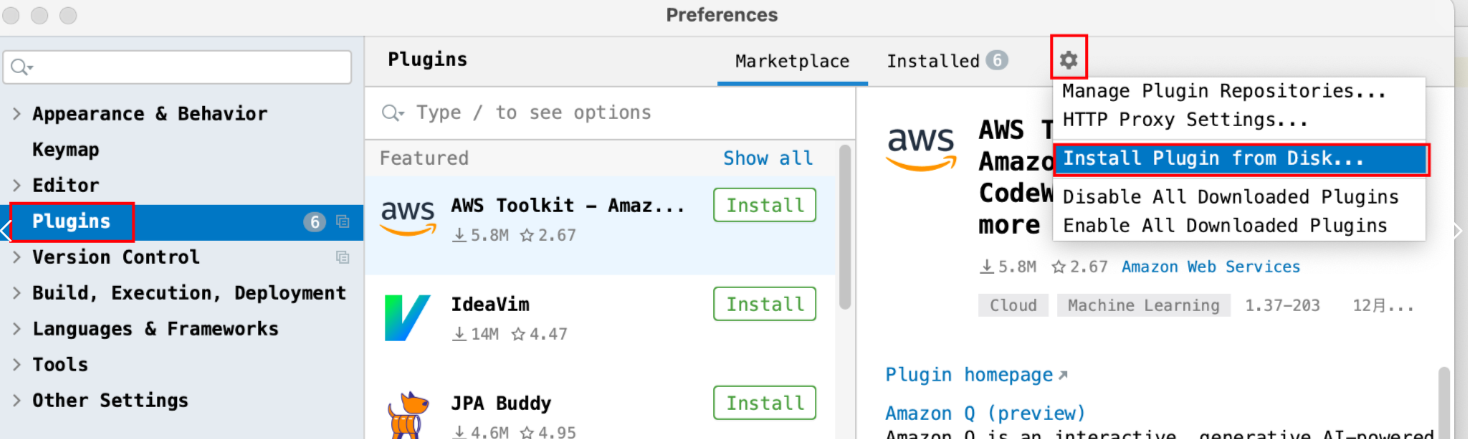
Task: Expand the Appearance & Behavior section
Action: point(16,114)
